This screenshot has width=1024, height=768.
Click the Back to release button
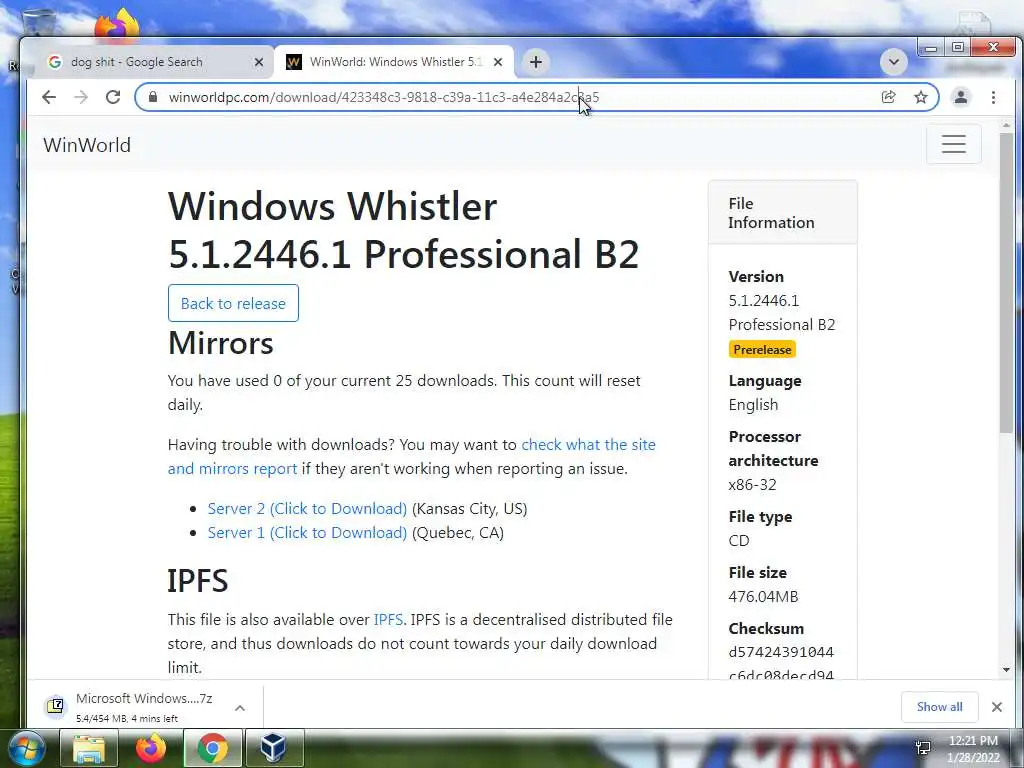(x=233, y=303)
